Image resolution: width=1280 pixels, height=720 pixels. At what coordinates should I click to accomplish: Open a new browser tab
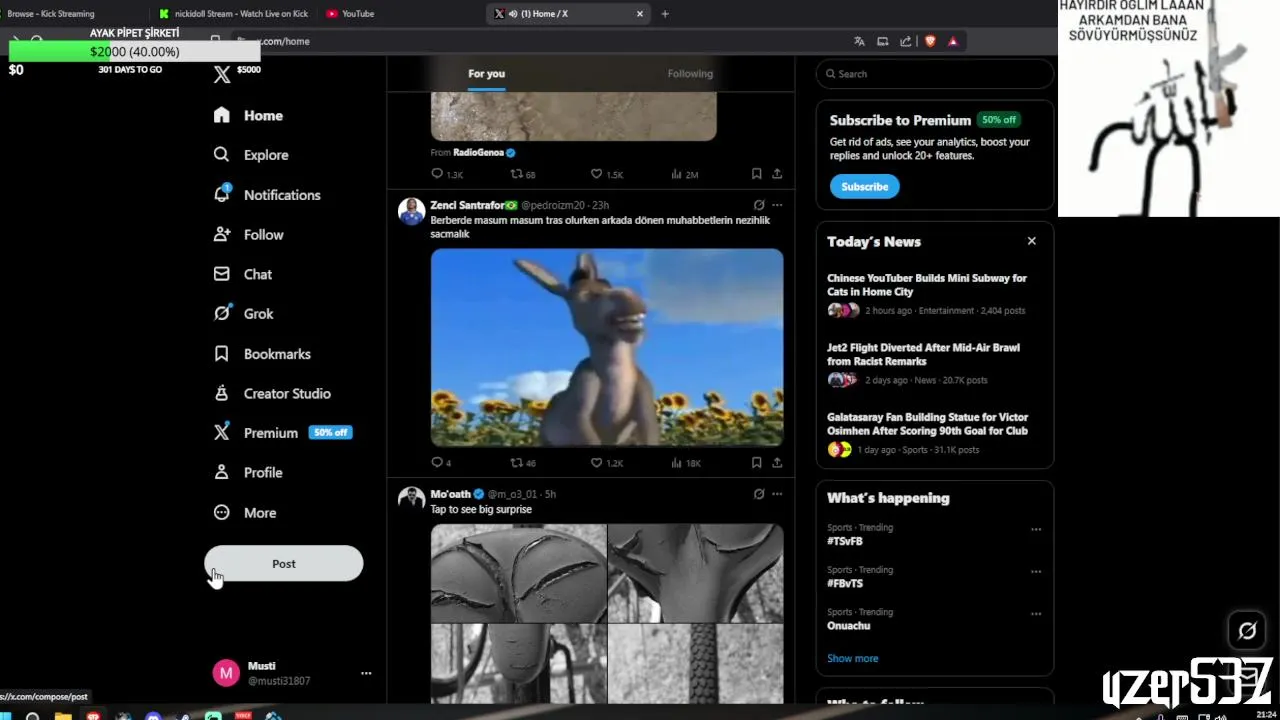(665, 14)
